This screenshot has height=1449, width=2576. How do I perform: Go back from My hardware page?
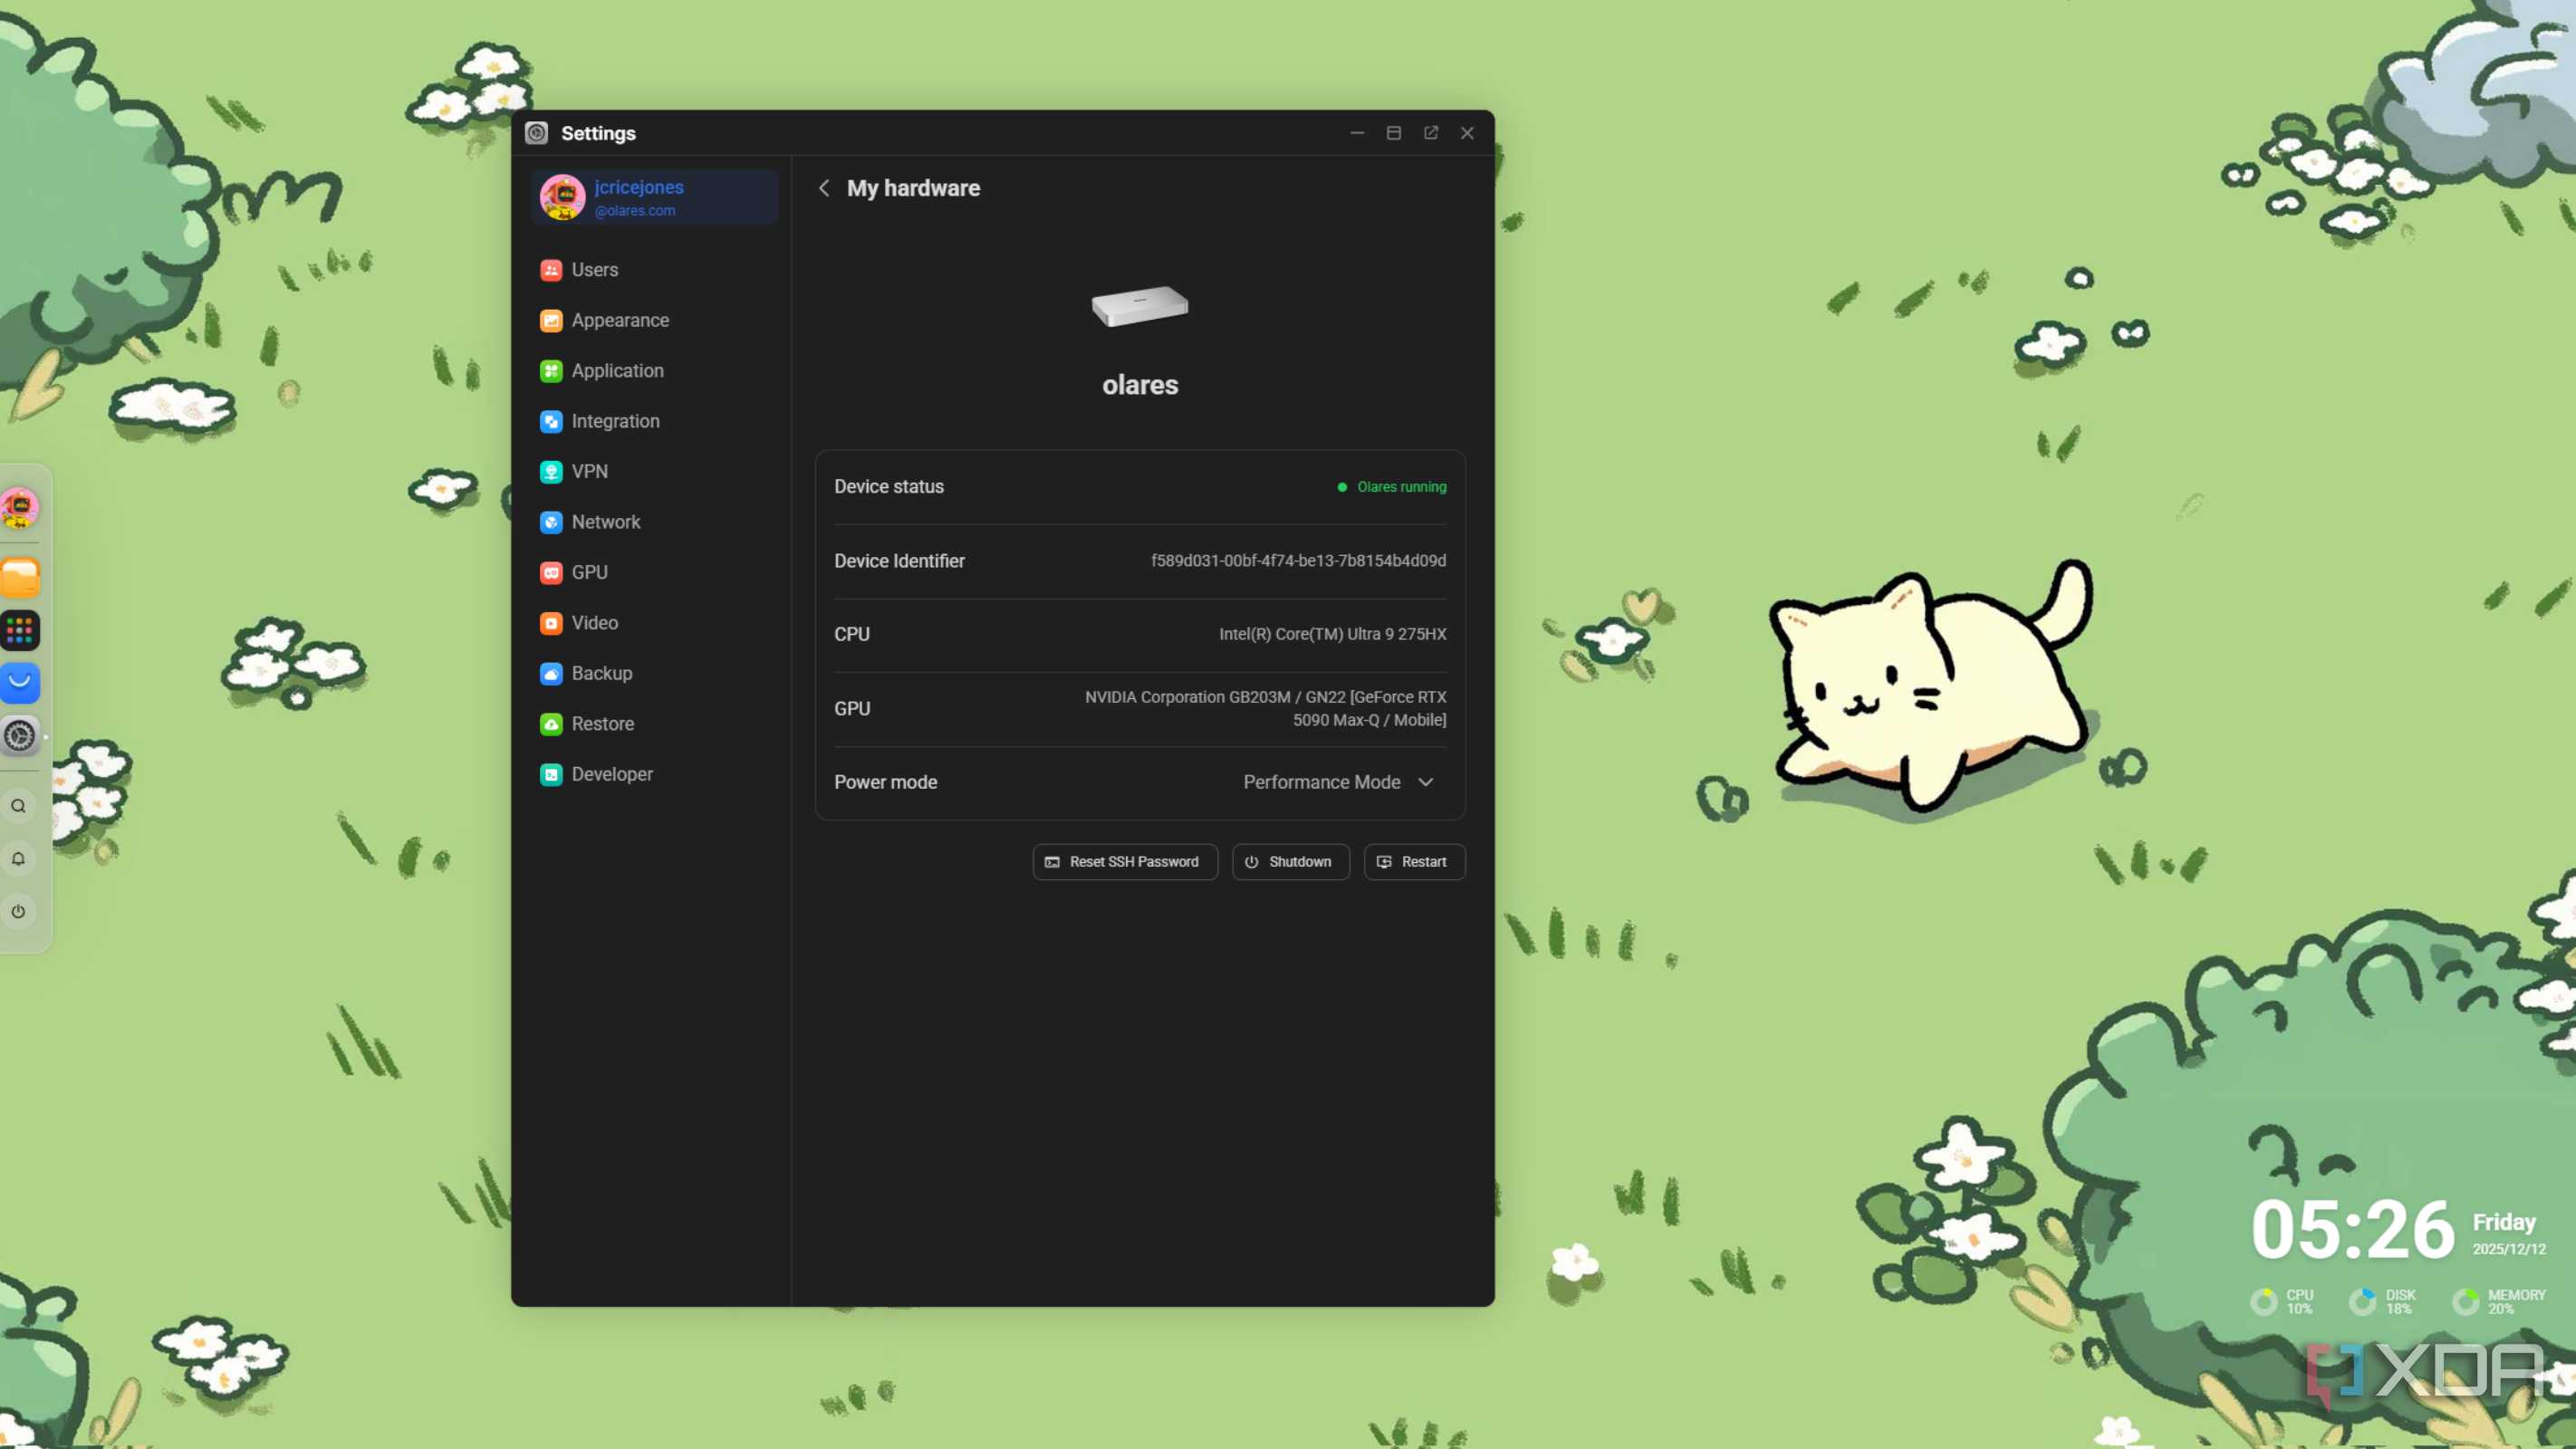point(824,188)
